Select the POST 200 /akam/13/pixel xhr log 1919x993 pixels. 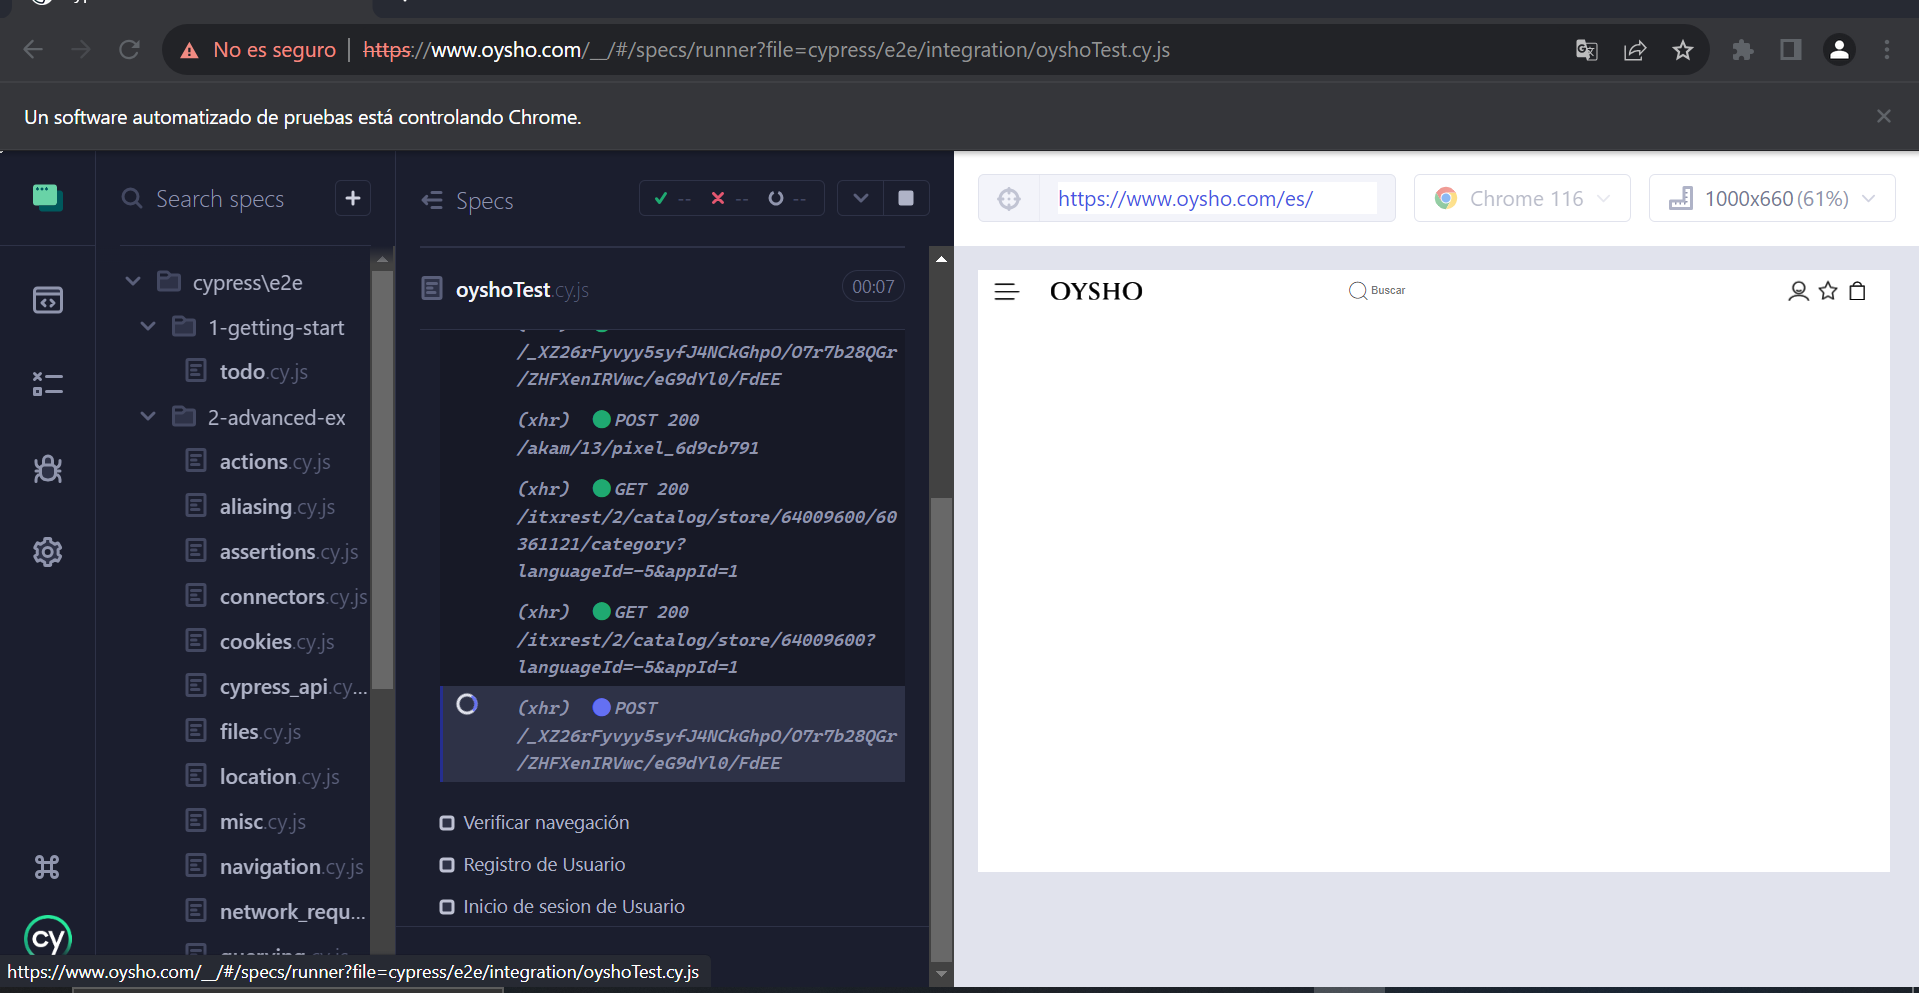point(672,434)
